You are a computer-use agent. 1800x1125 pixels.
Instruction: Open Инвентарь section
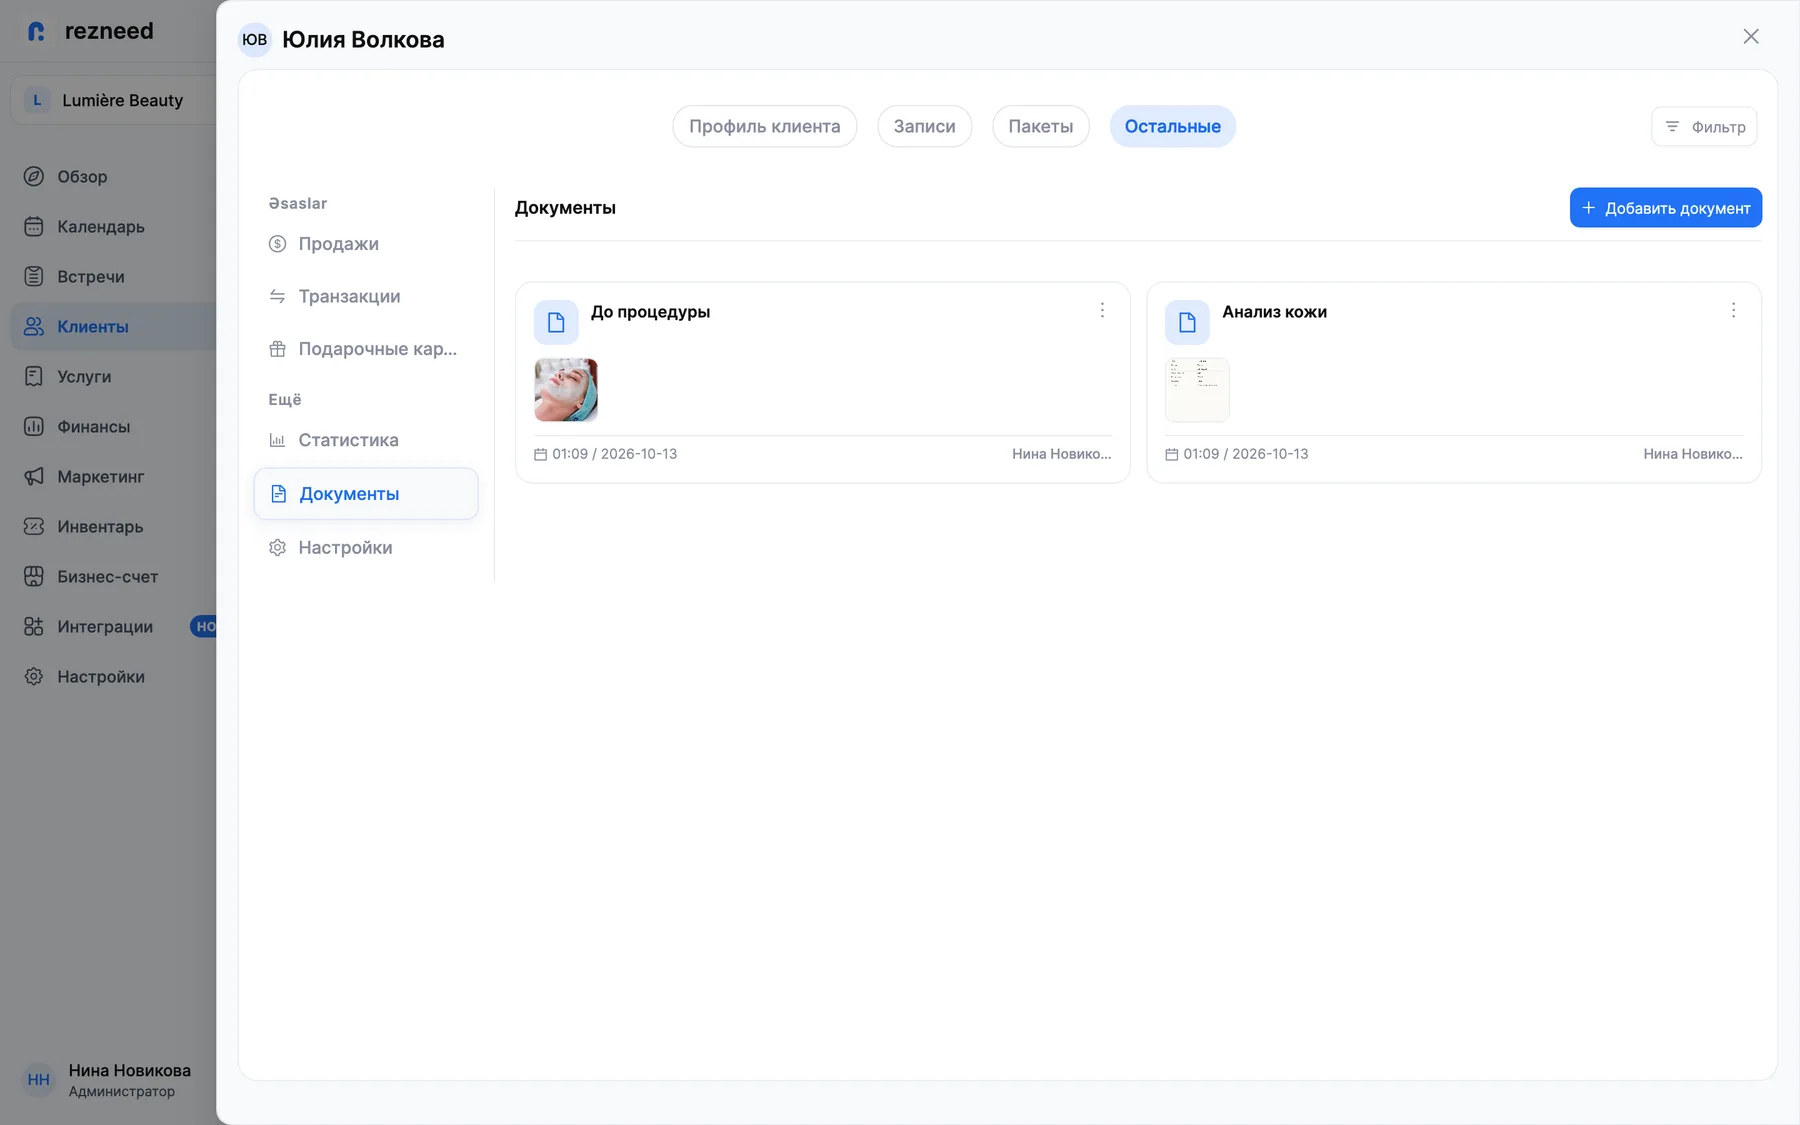pyautogui.click(x=100, y=526)
